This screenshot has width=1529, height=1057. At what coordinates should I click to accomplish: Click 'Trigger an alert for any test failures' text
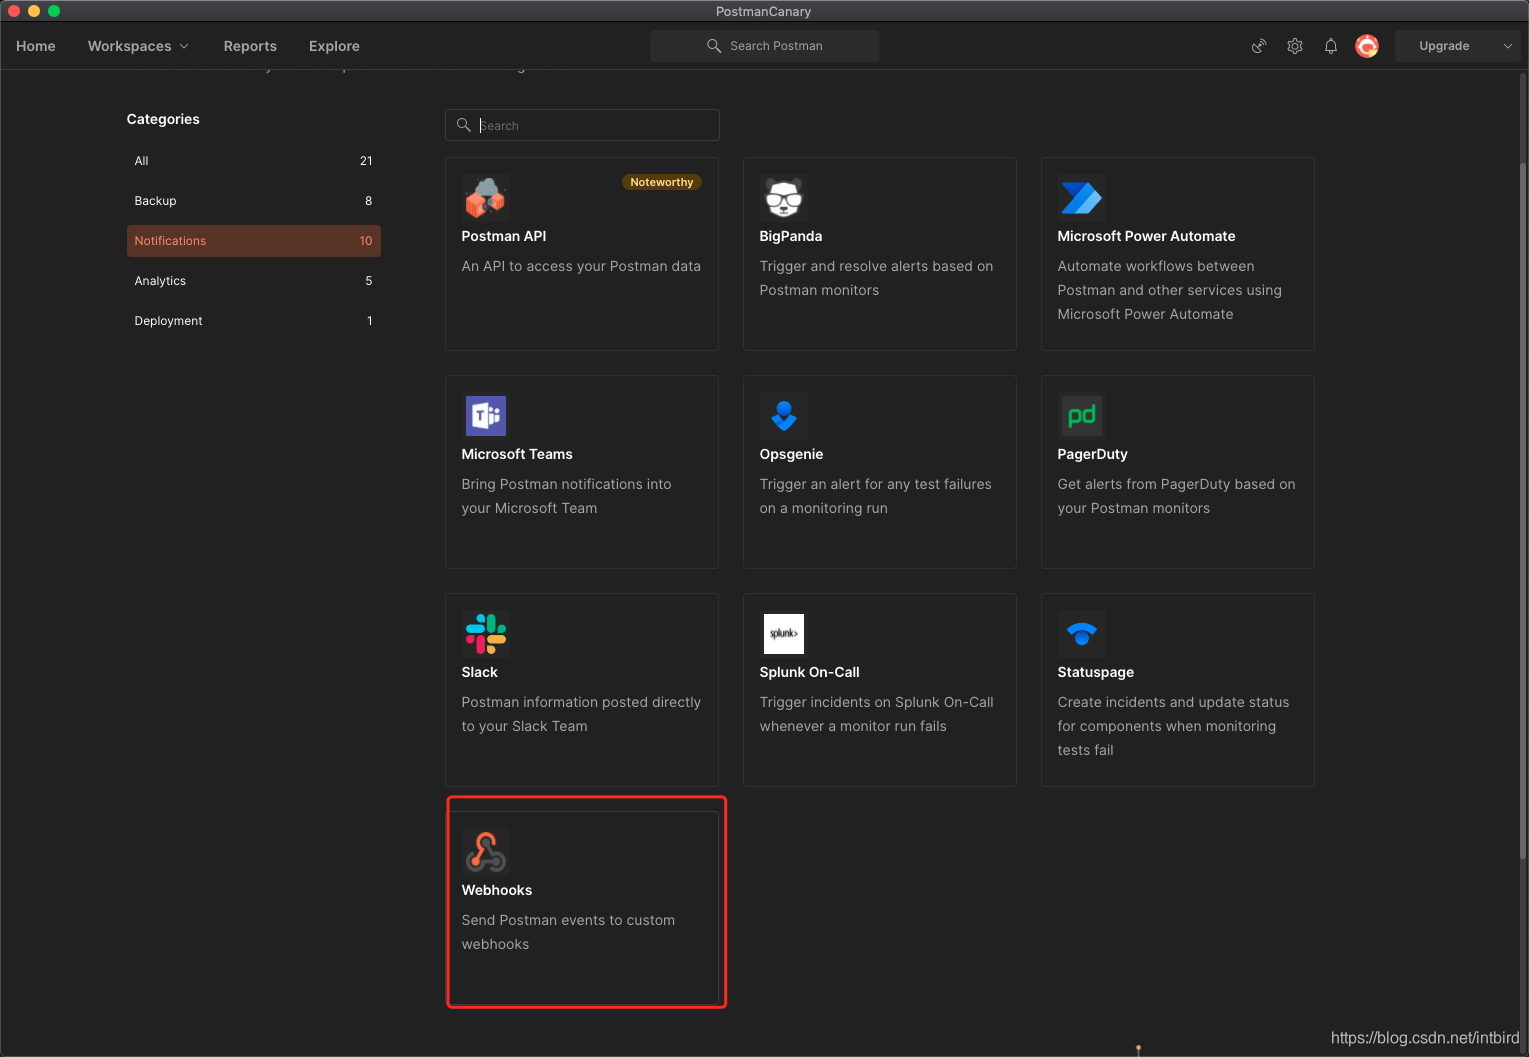pos(875,496)
